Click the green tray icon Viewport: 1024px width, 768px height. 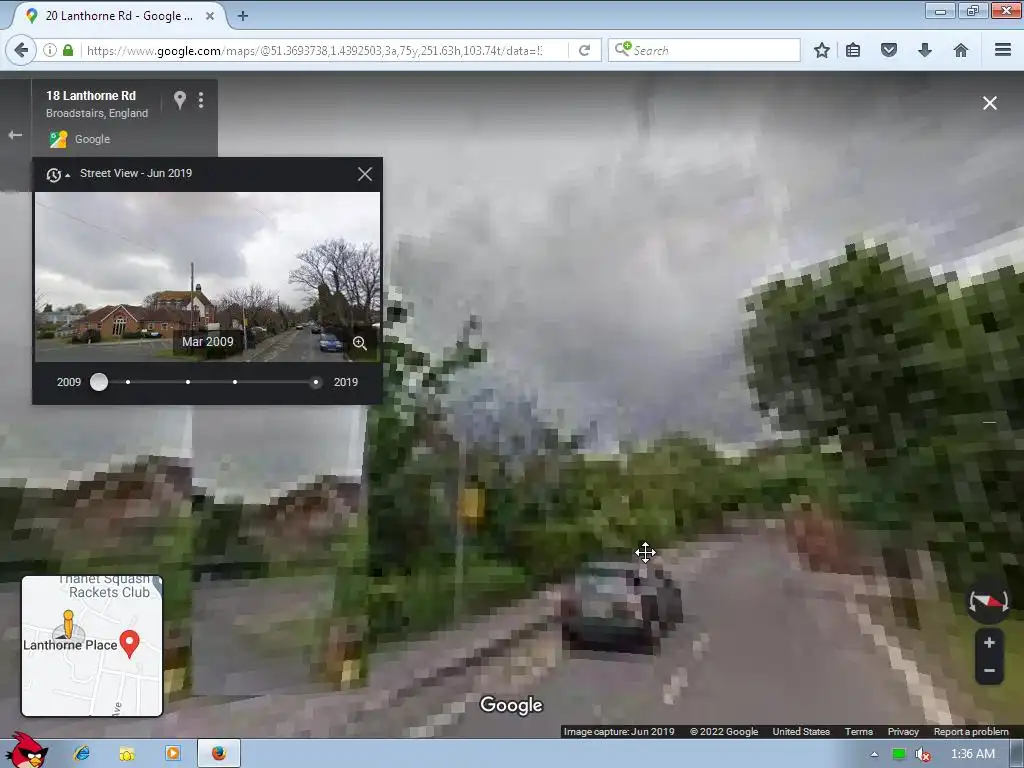pos(899,754)
